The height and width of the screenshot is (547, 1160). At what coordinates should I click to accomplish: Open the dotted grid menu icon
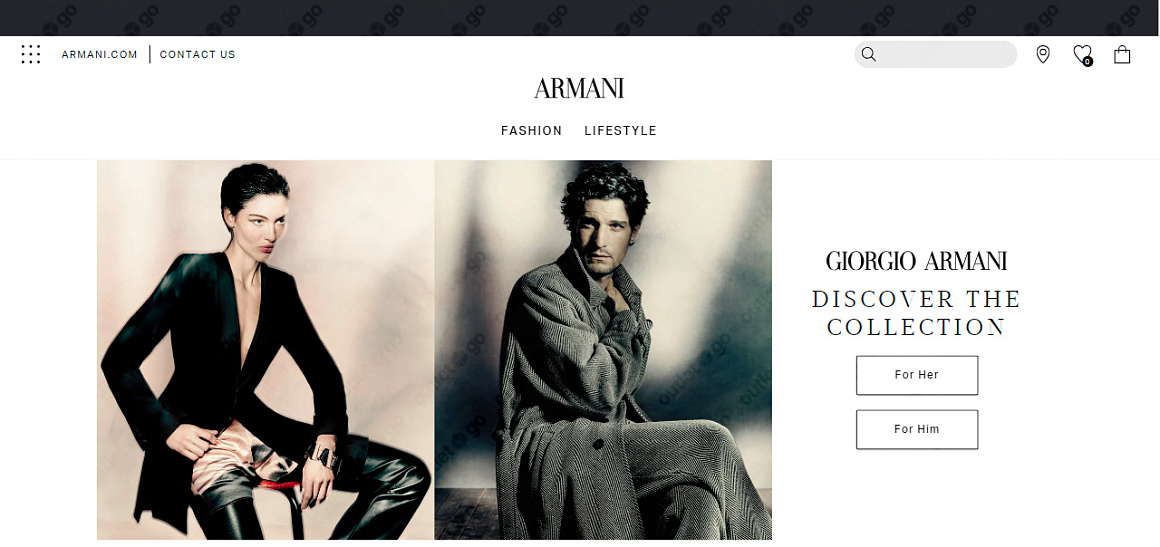pyautogui.click(x=30, y=54)
